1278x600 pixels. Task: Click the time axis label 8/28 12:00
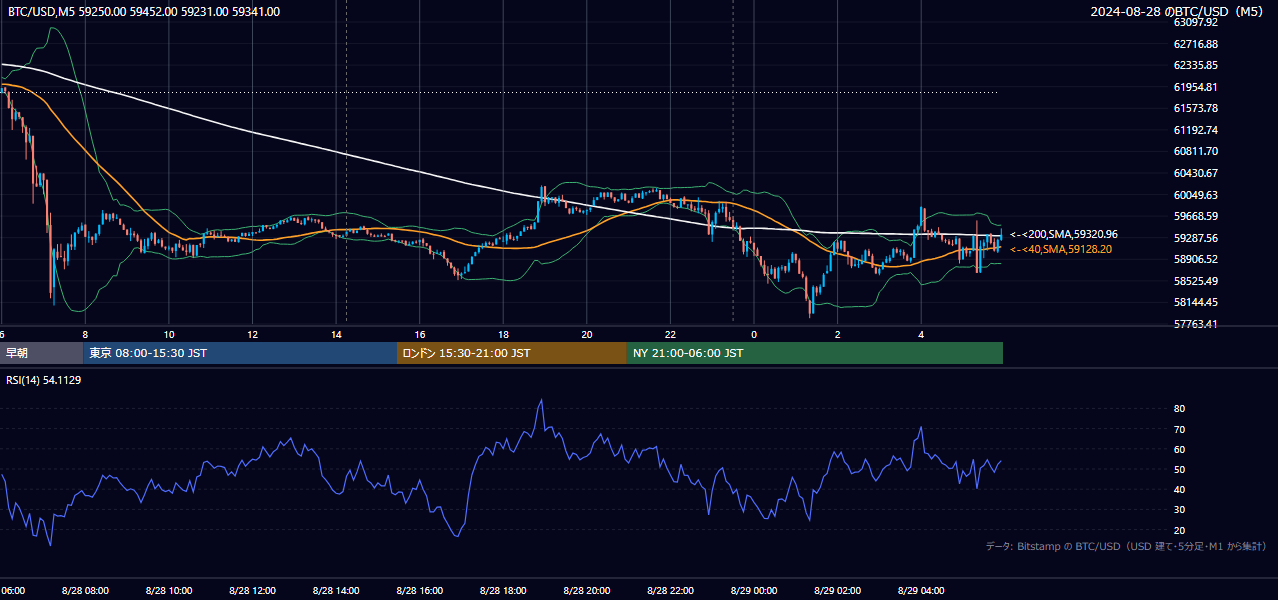(x=252, y=591)
